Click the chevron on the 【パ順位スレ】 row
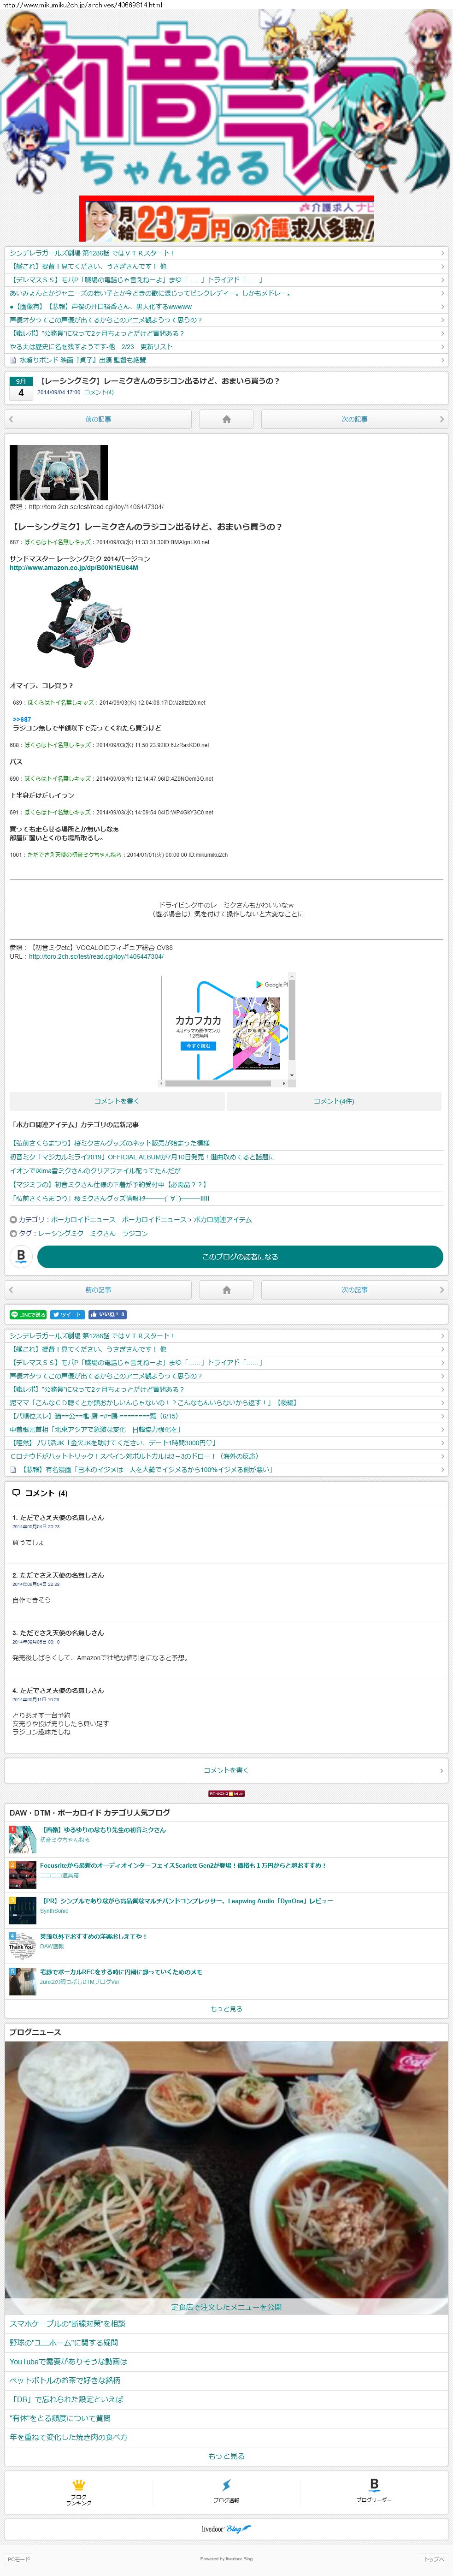The height and width of the screenshot is (2576, 453). [x=442, y=1416]
